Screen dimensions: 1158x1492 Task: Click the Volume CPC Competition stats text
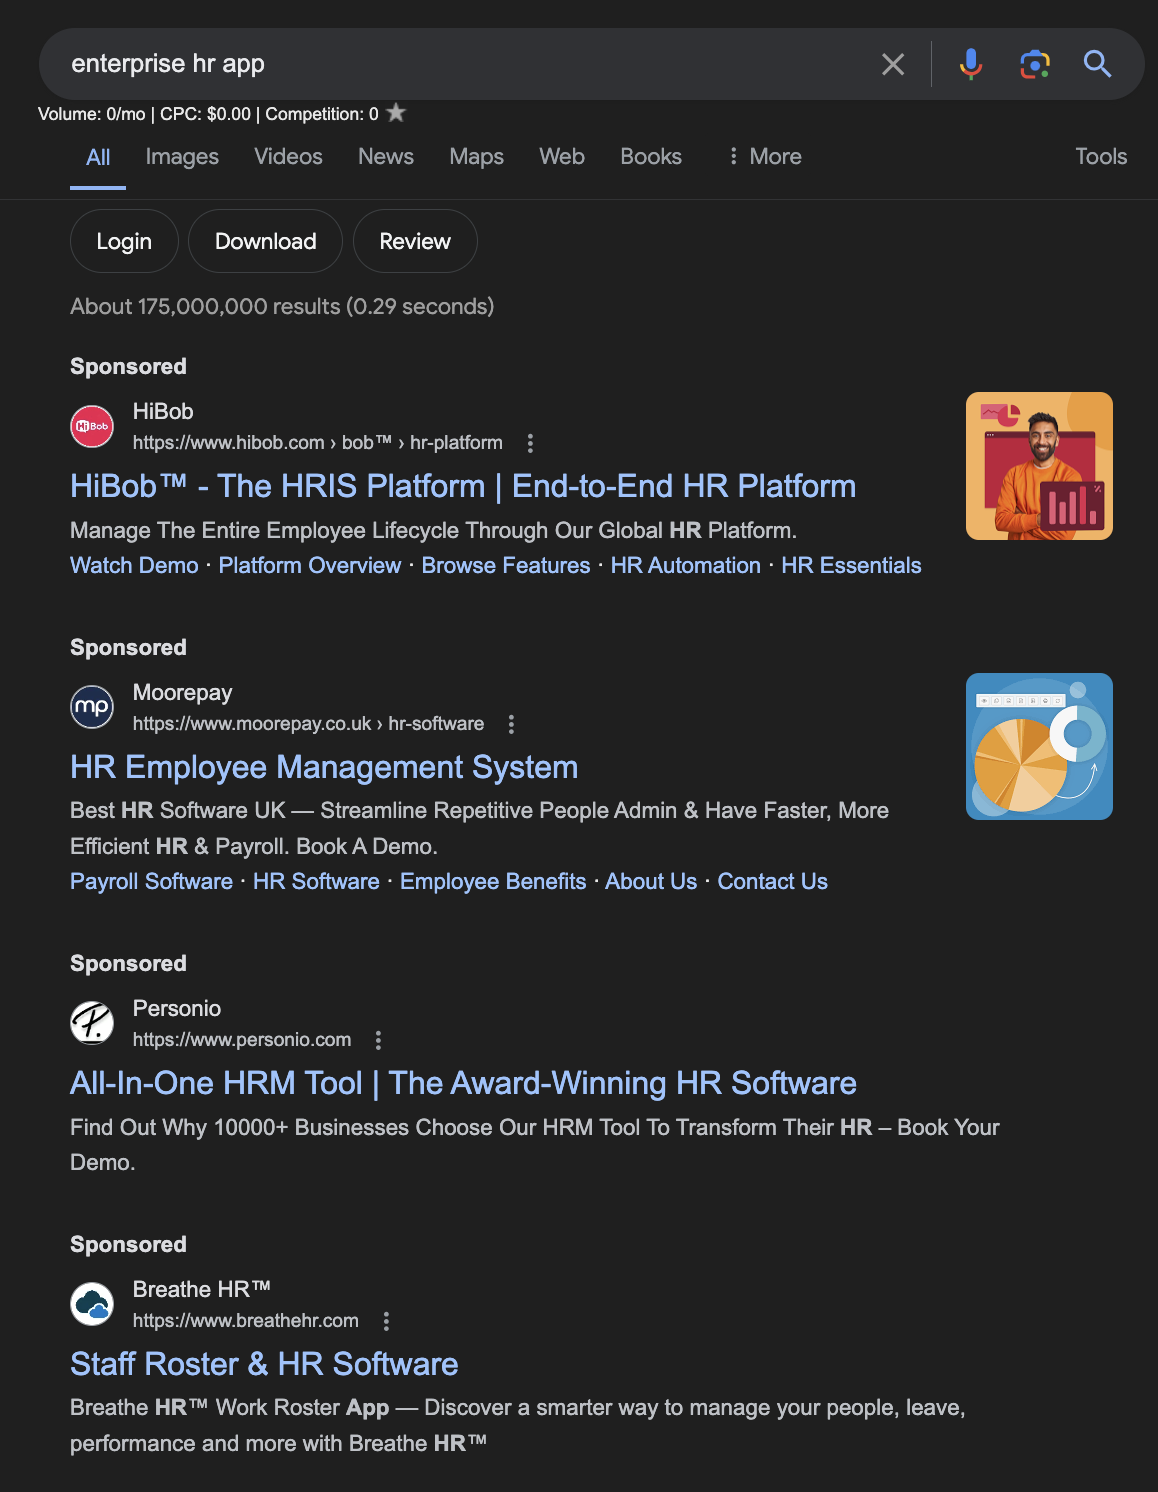[x=208, y=114]
